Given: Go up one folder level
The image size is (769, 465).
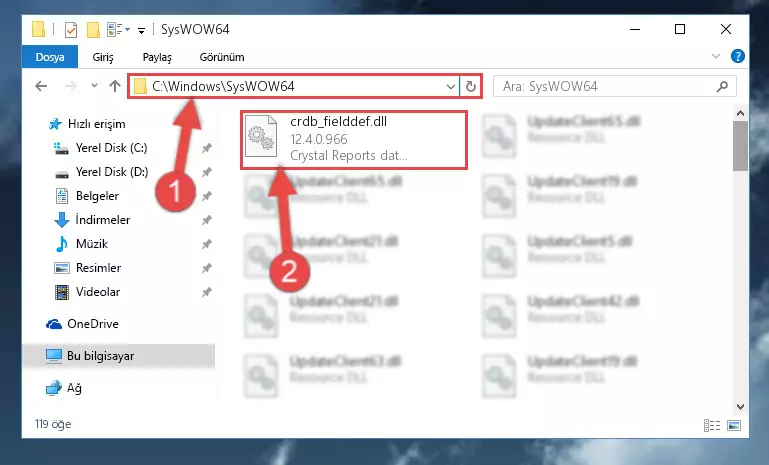Looking at the screenshot, I should [x=115, y=86].
